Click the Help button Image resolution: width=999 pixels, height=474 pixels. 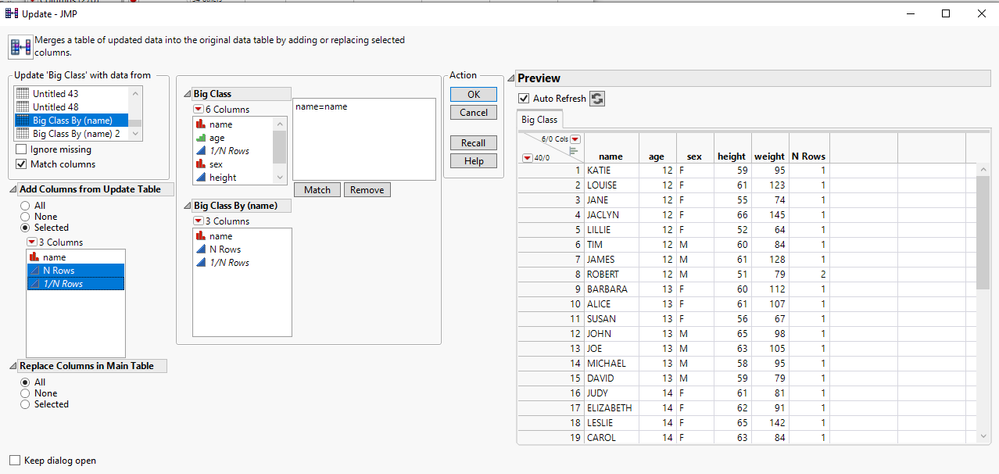(x=473, y=161)
